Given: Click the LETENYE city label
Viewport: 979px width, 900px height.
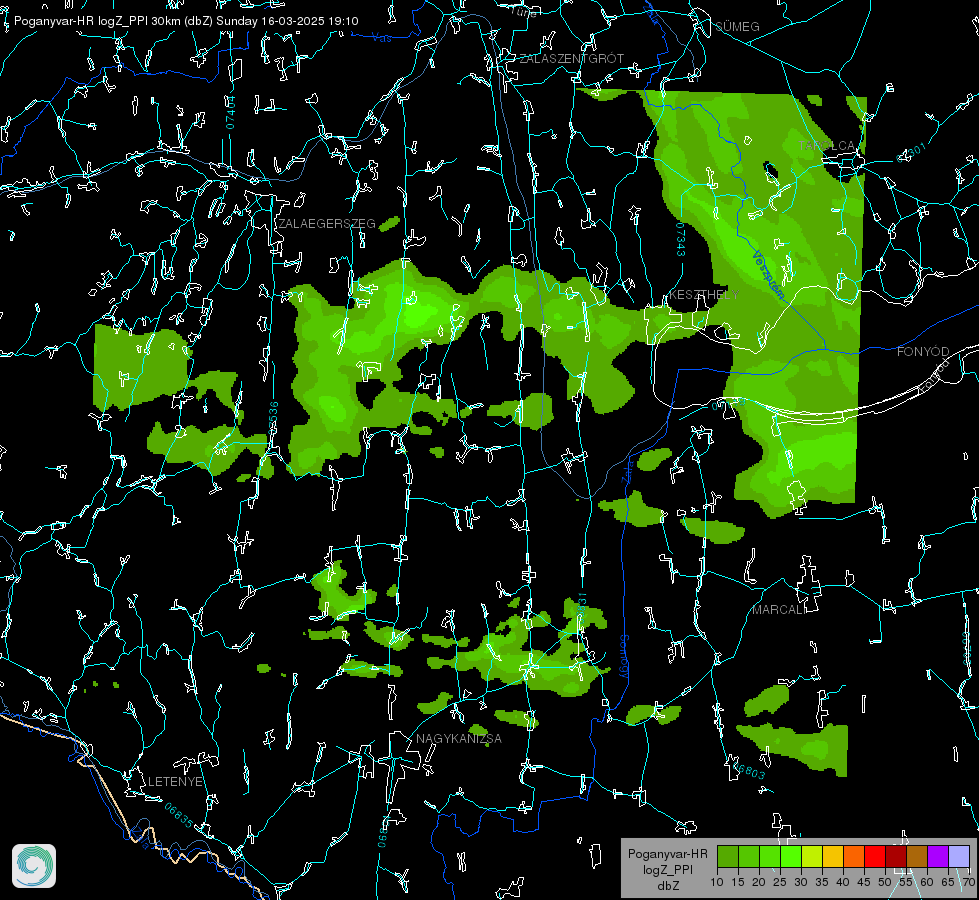Looking at the screenshot, I should (x=175, y=782).
